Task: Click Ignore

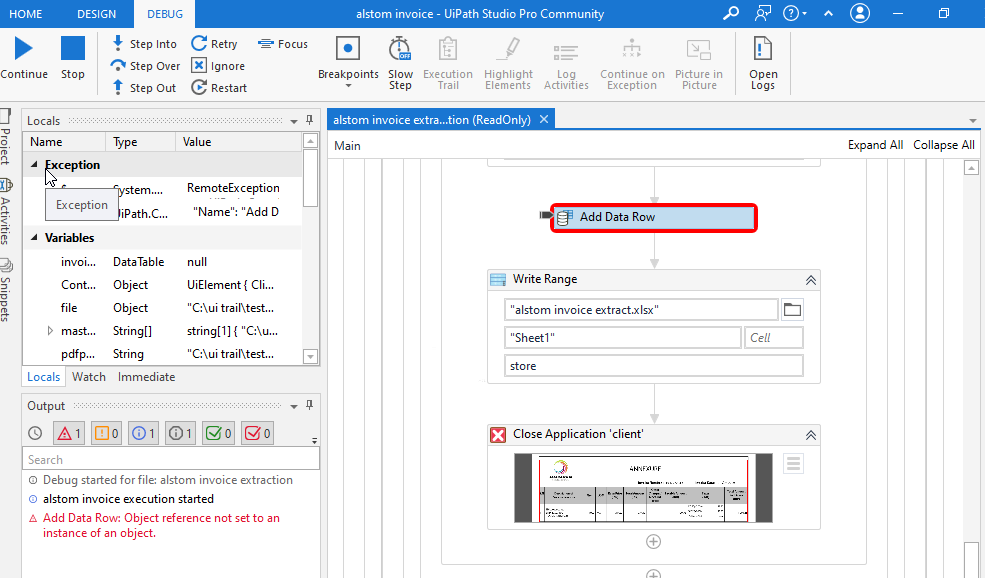Action: [219, 66]
